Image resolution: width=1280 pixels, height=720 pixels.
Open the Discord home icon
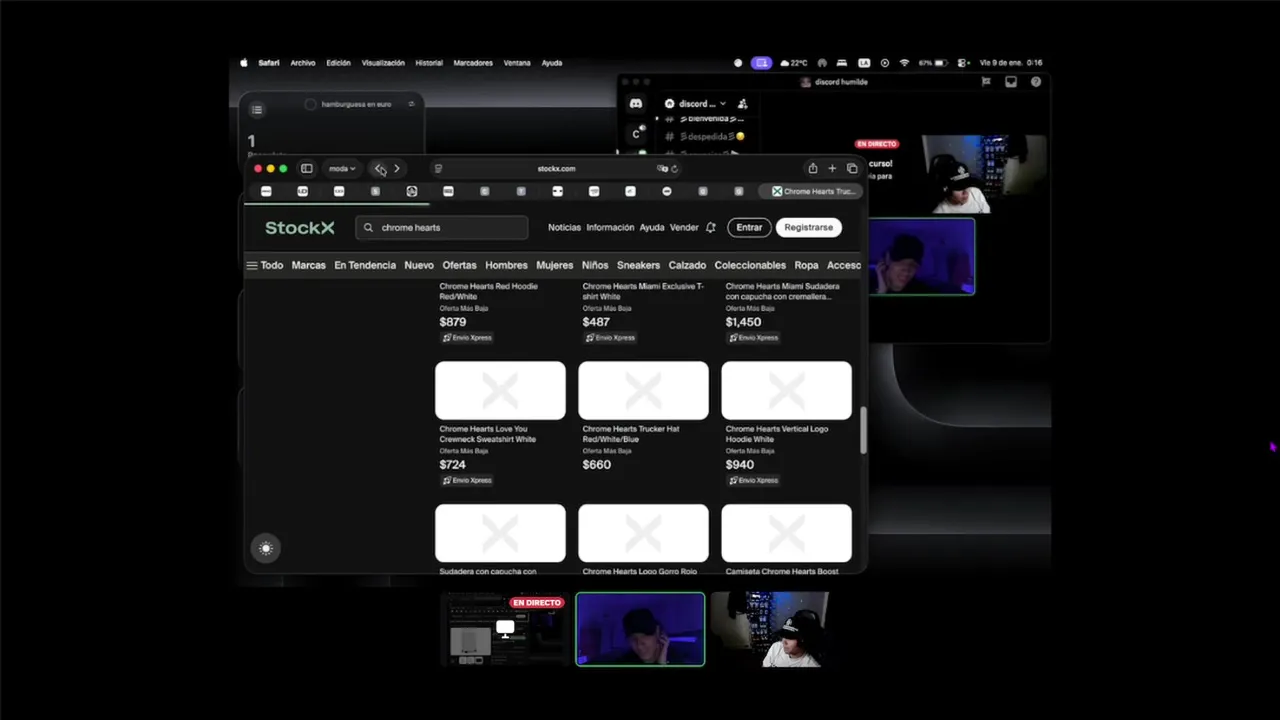636,104
